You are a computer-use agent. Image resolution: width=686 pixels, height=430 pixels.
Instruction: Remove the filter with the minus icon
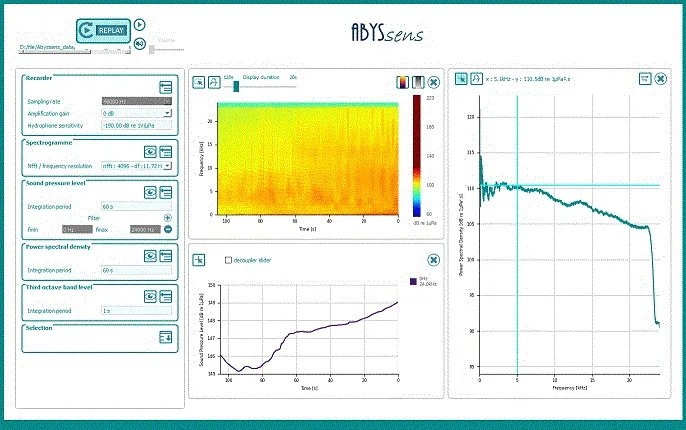(168, 229)
